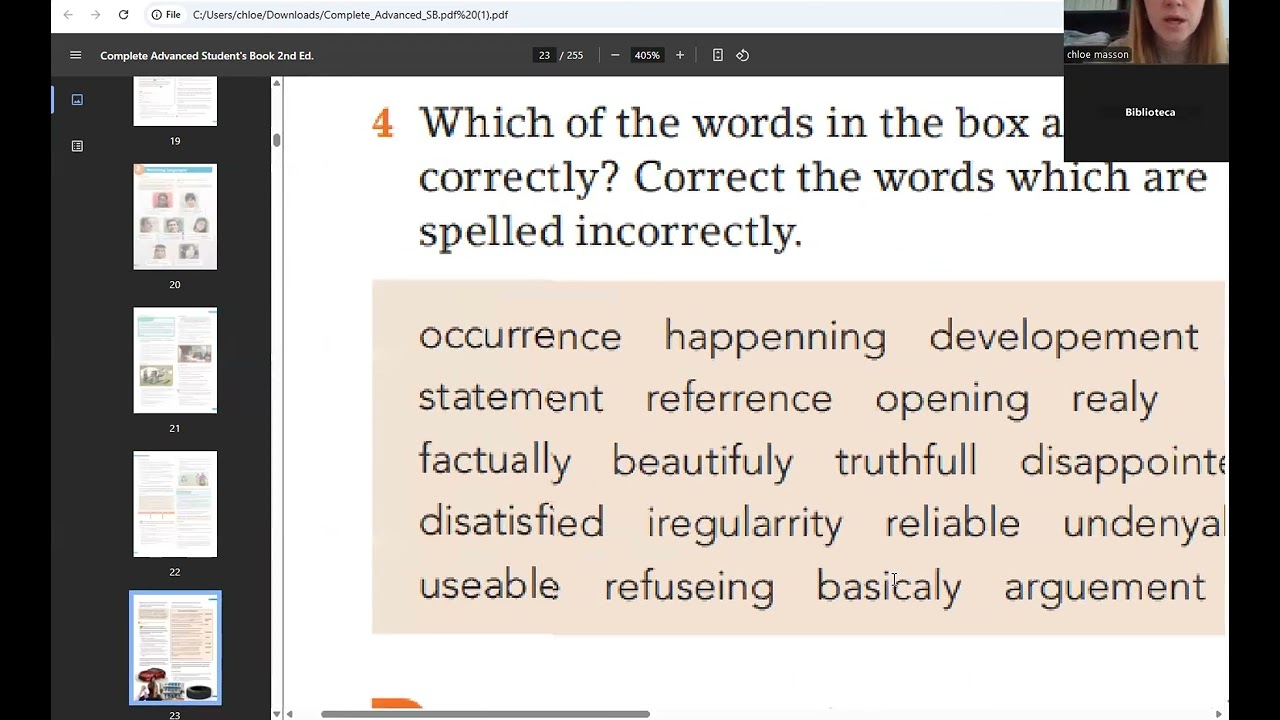
Task: Click the page number field showing 23
Action: coord(544,55)
